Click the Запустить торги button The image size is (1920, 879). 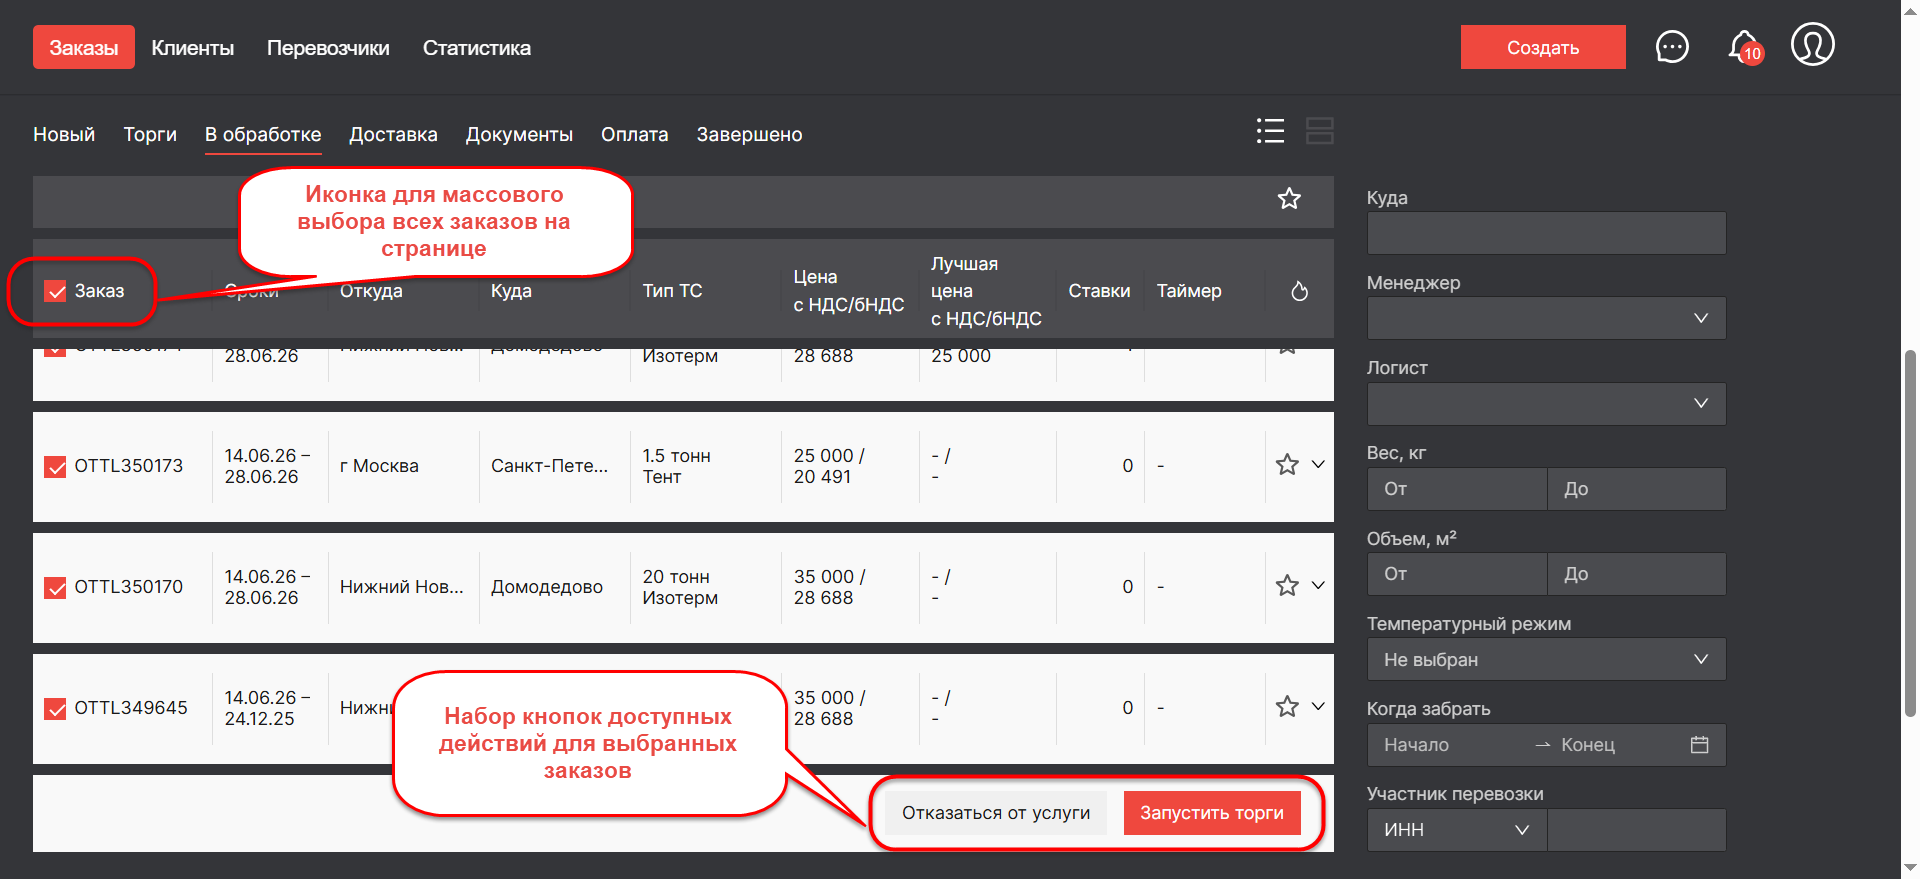1211,813
